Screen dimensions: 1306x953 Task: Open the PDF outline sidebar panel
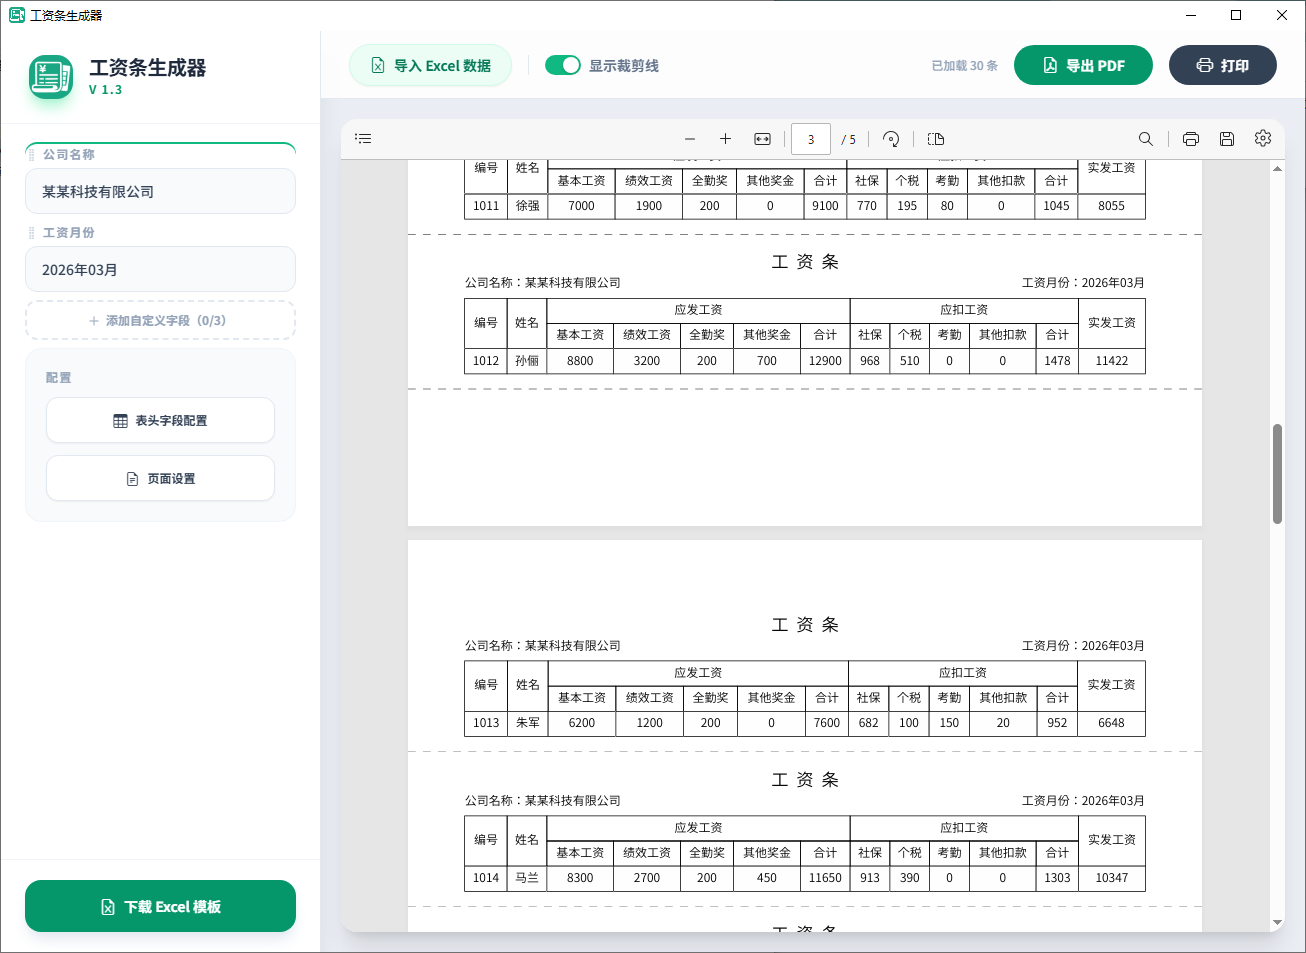coord(363,138)
